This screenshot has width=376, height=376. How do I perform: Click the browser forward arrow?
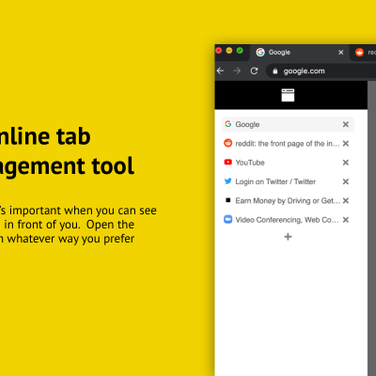point(237,71)
